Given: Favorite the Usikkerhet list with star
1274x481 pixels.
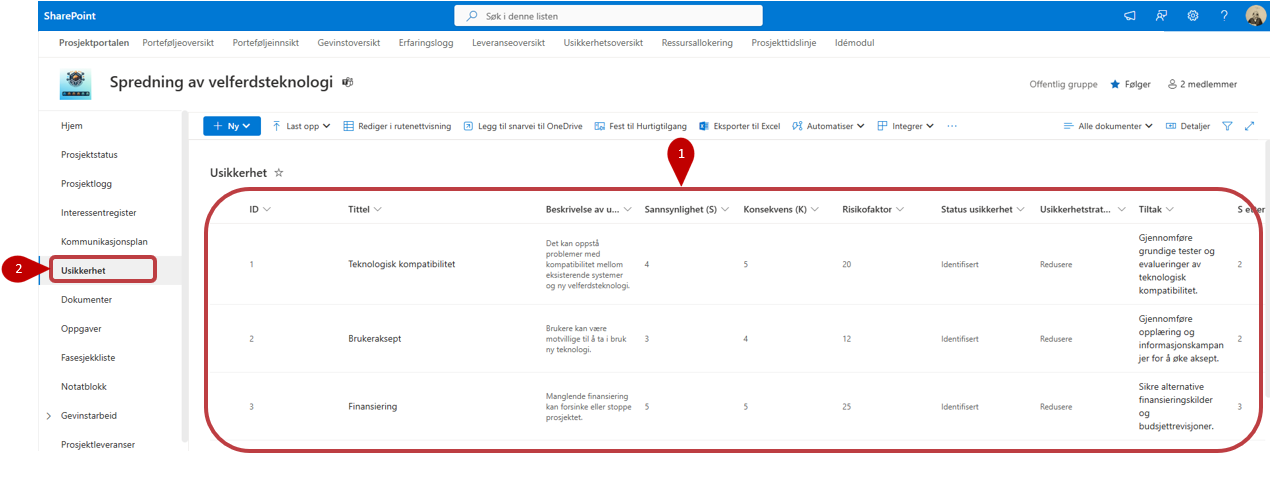Looking at the screenshot, I should click(279, 173).
